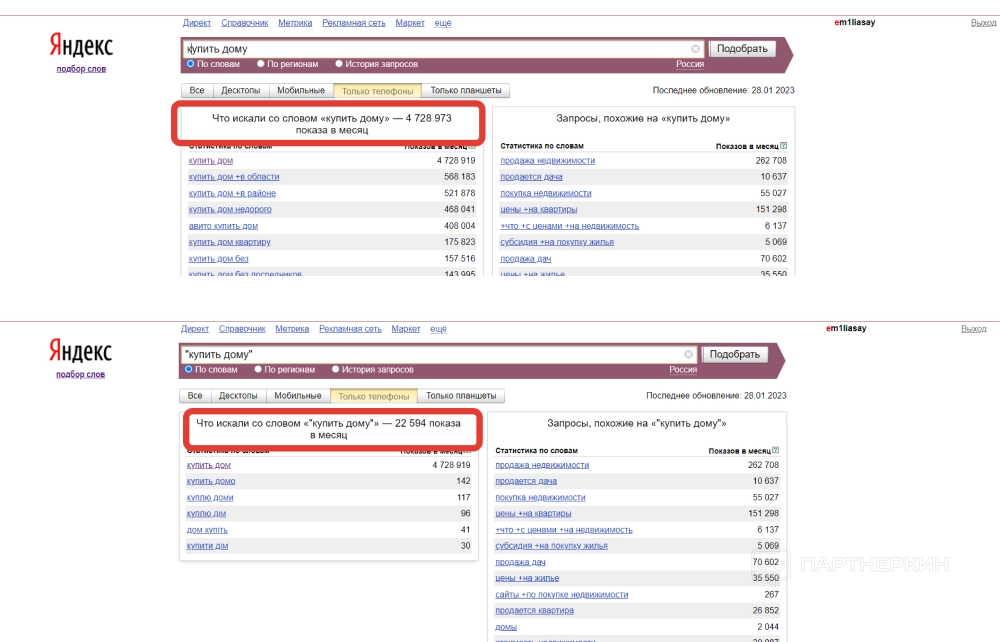Expand the ещё menu in the top navigation
Viewport: 1000px width, 642px height.
coord(442,23)
